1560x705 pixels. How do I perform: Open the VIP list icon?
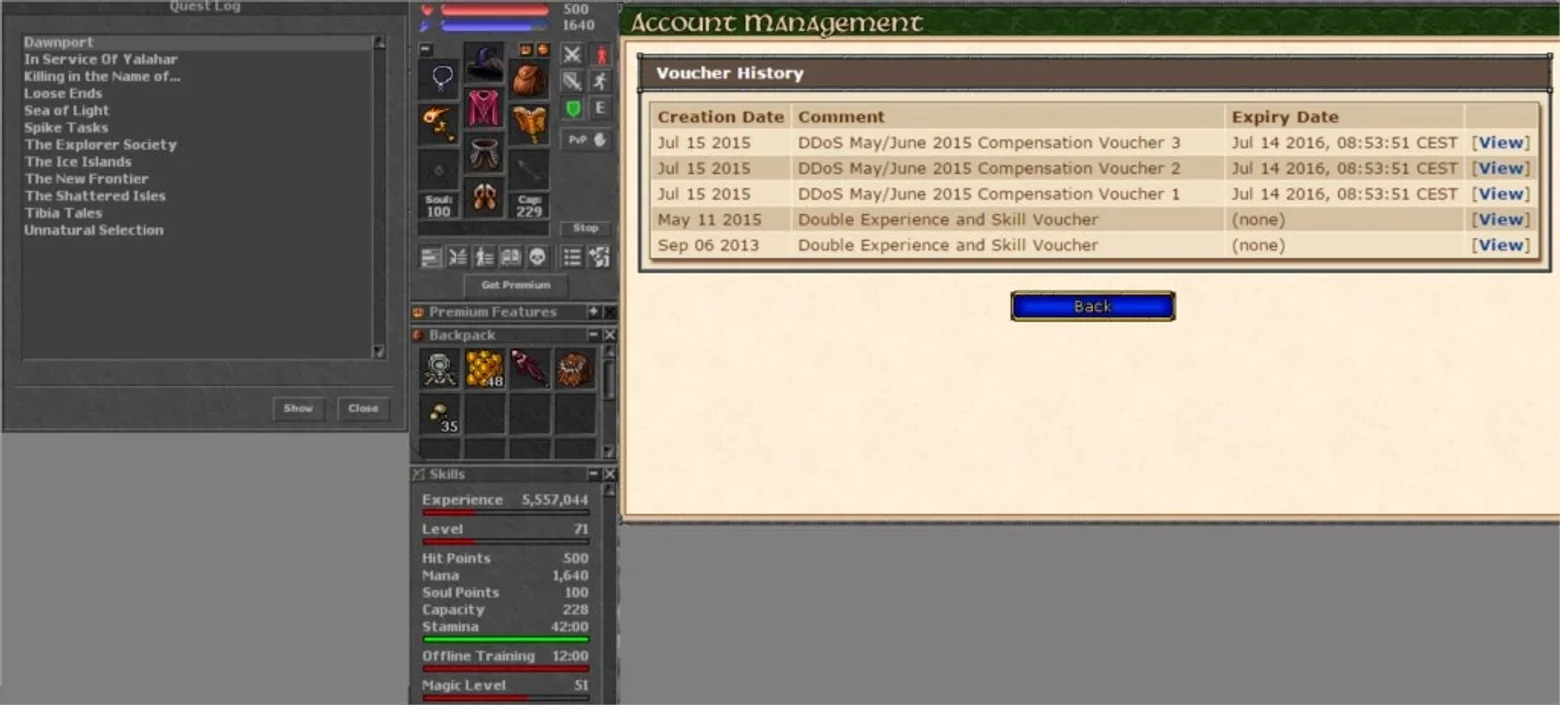(x=485, y=257)
